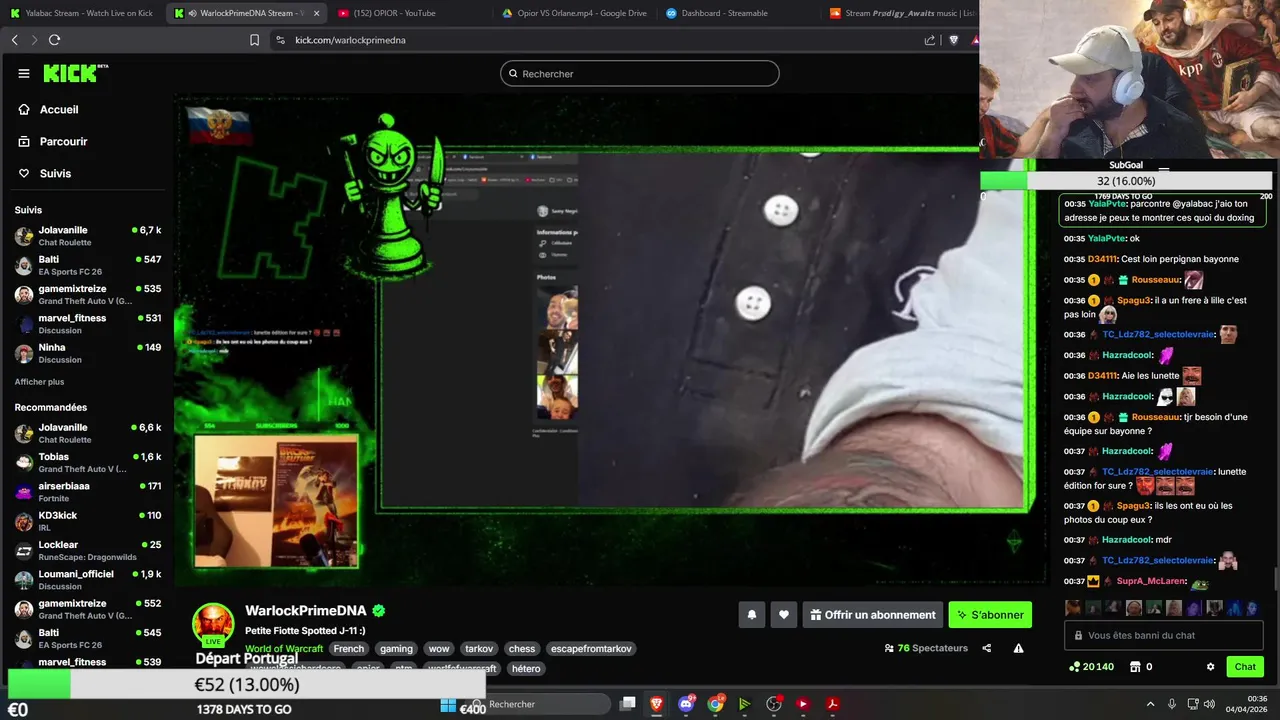Screen dimensions: 1280x720
Task: Open followed channel Jolavanille
Action: tap(88, 236)
